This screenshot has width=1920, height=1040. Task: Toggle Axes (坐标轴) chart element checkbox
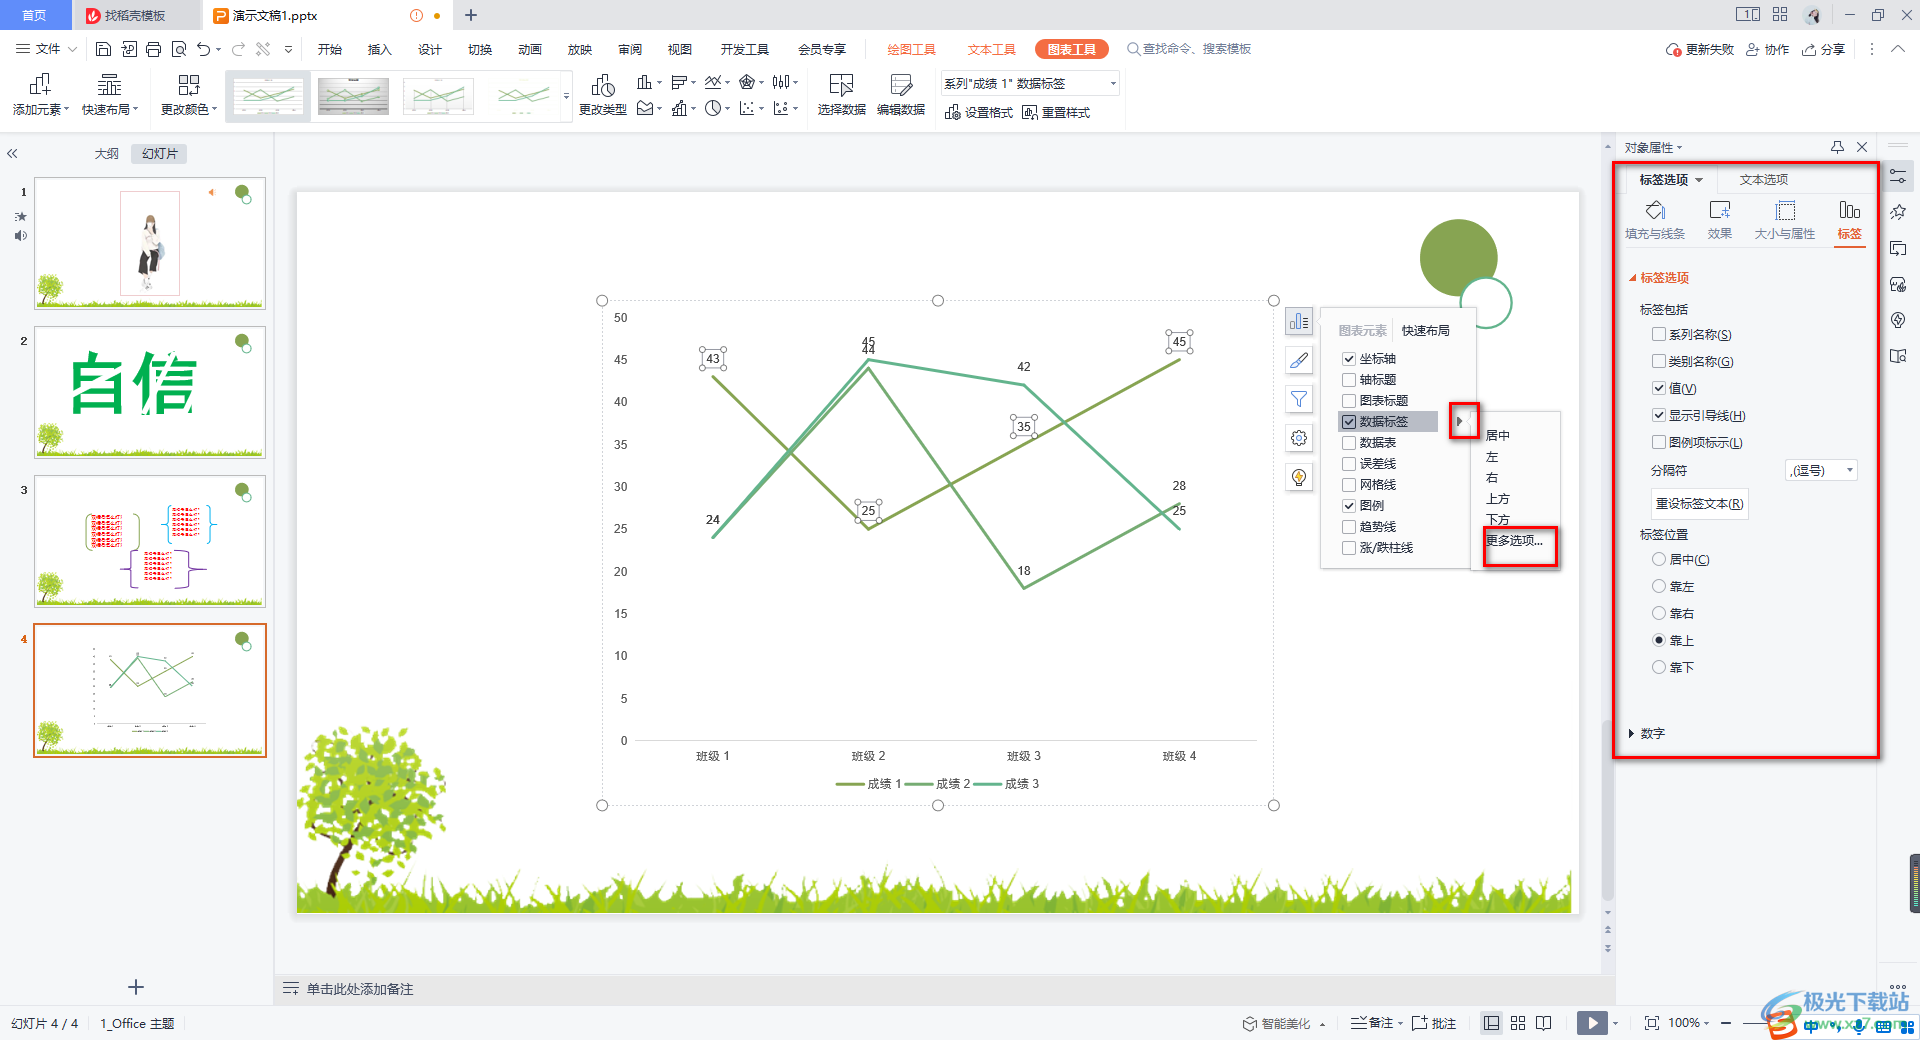1349,359
